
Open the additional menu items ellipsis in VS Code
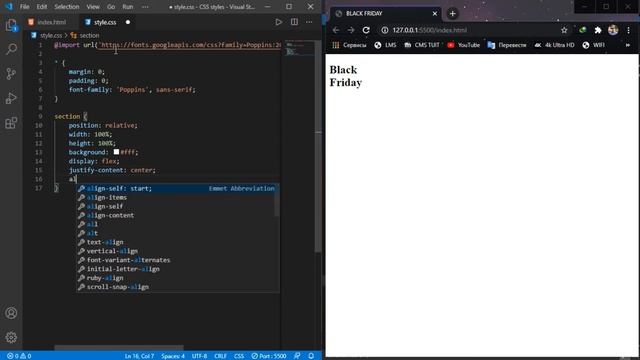tap(145, 7)
